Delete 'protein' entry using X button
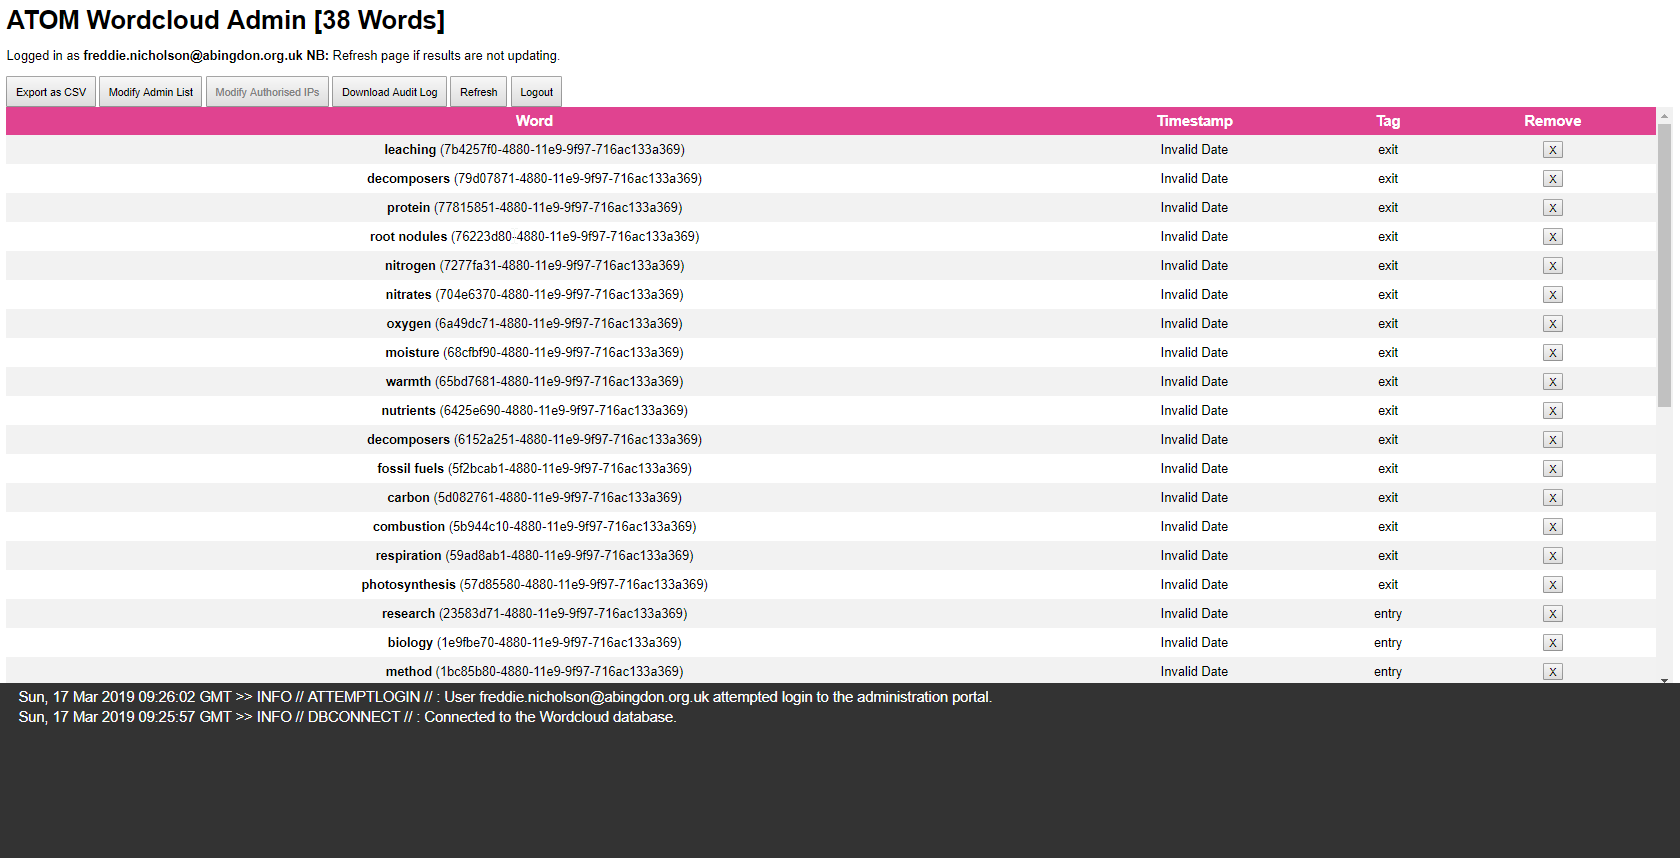The image size is (1680, 858). 1552,208
